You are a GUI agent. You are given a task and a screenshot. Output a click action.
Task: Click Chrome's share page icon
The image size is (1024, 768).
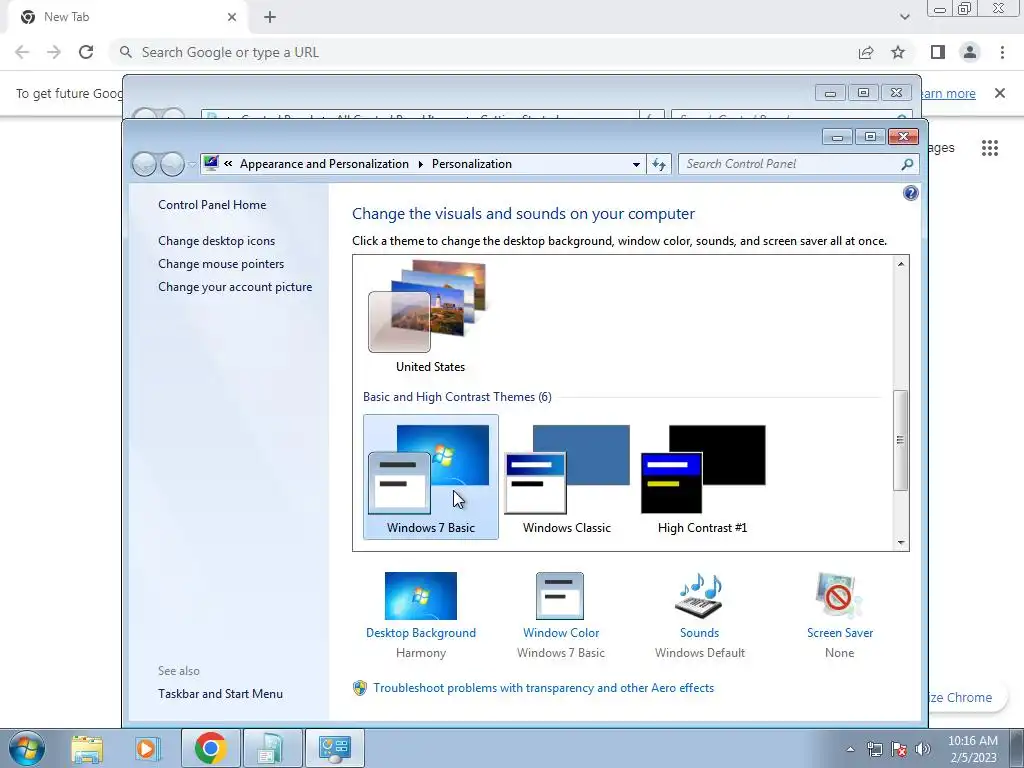pyautogui.click(x=866, y=52)
